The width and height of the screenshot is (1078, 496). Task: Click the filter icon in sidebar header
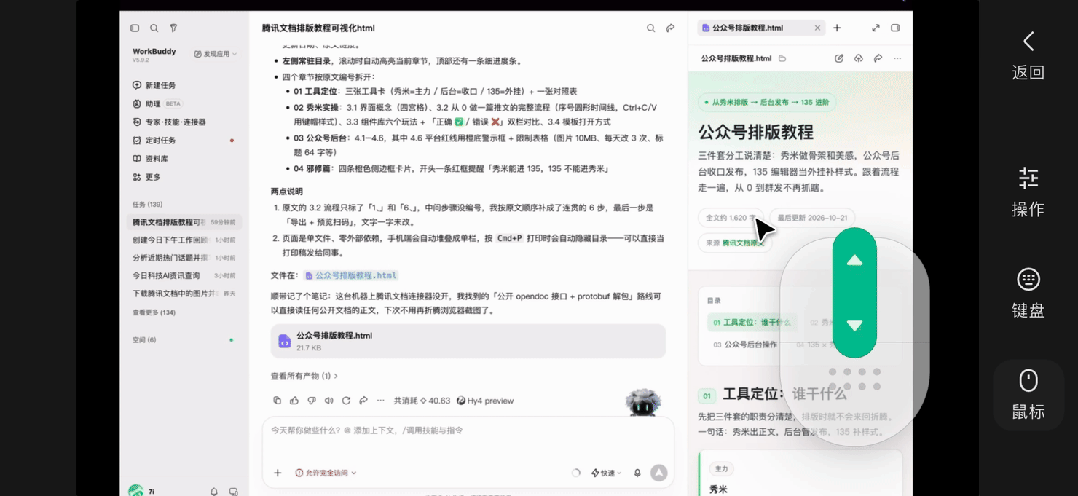tap(173, 28)
